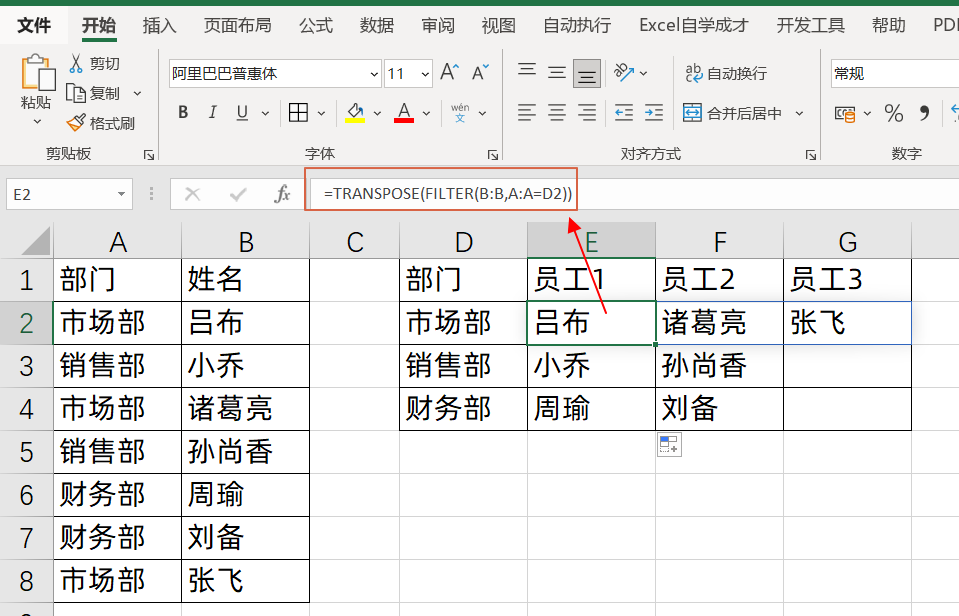Open the Name Box dropdown arrow

pos(121,195)
